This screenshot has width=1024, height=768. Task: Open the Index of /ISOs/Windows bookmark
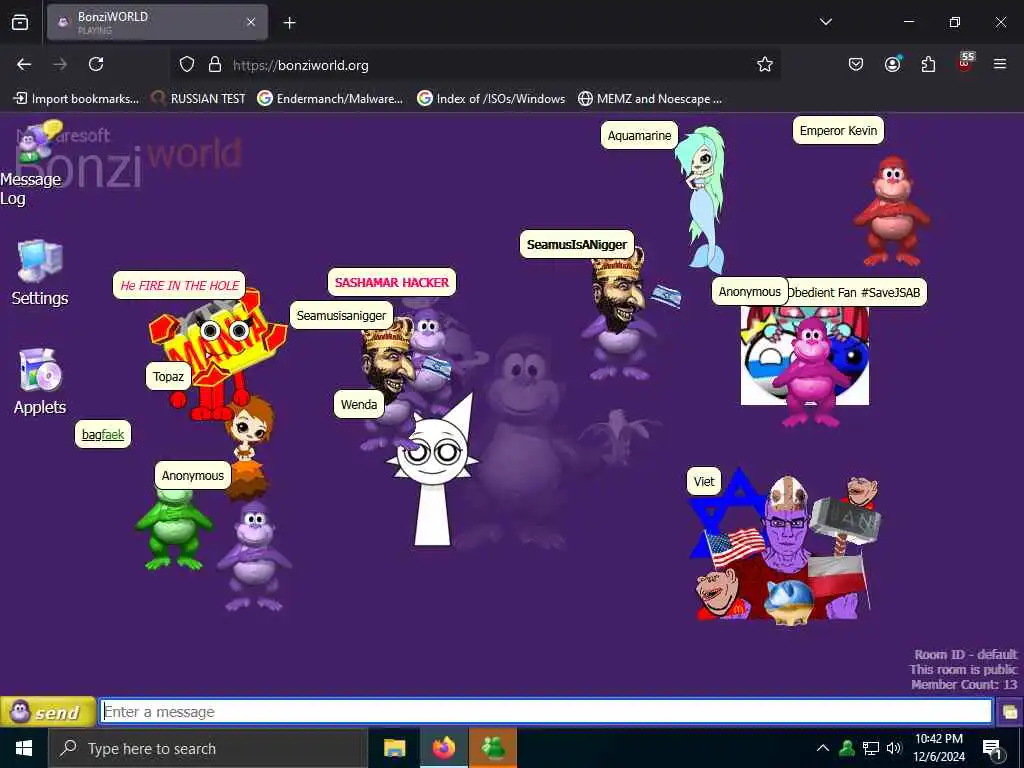pyautogui.click(x=491, y=99)
